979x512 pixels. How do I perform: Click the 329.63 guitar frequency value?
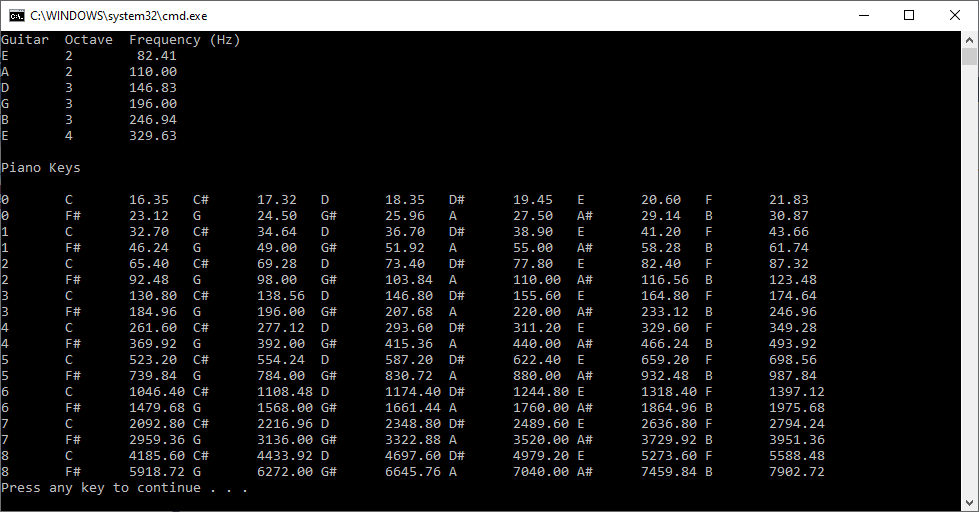coord(153,136)
